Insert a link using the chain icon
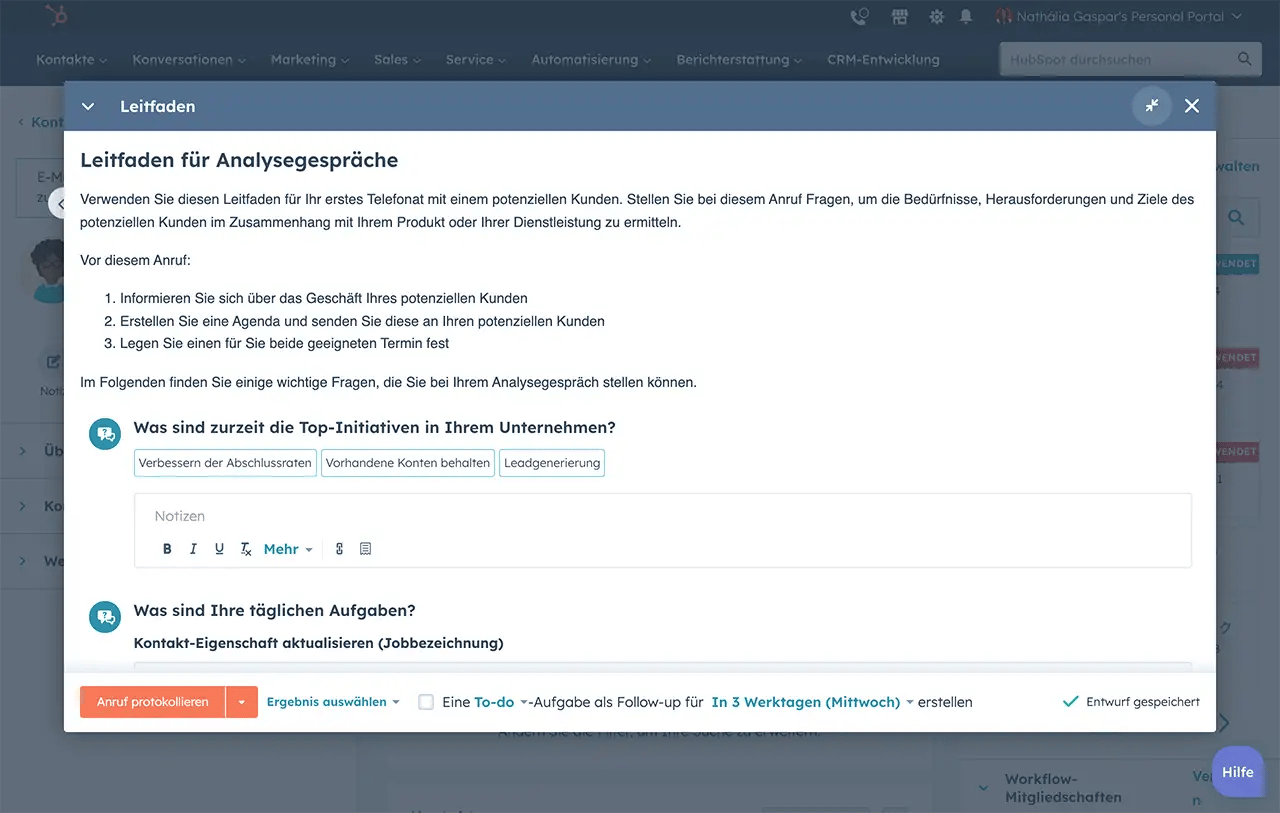 click(339, 549)
